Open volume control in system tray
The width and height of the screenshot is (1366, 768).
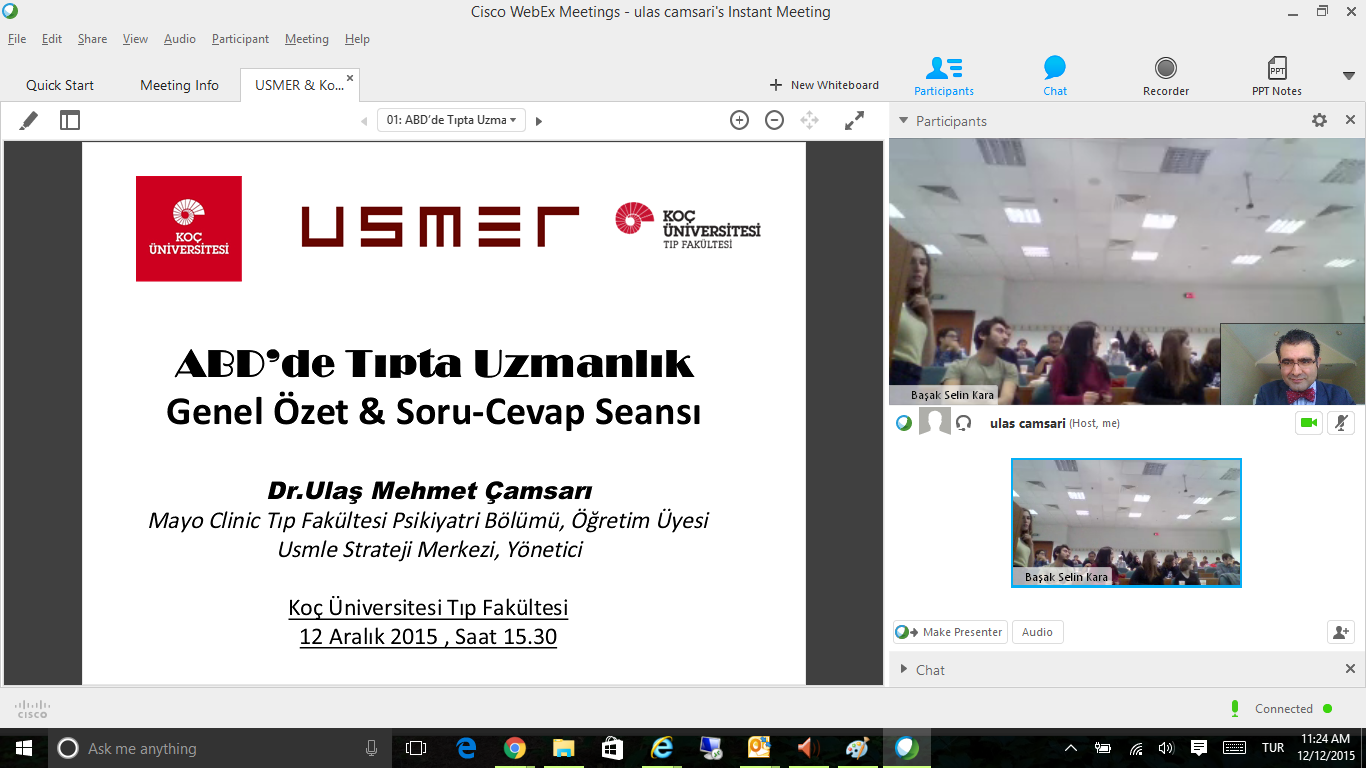coord(1166,748)
